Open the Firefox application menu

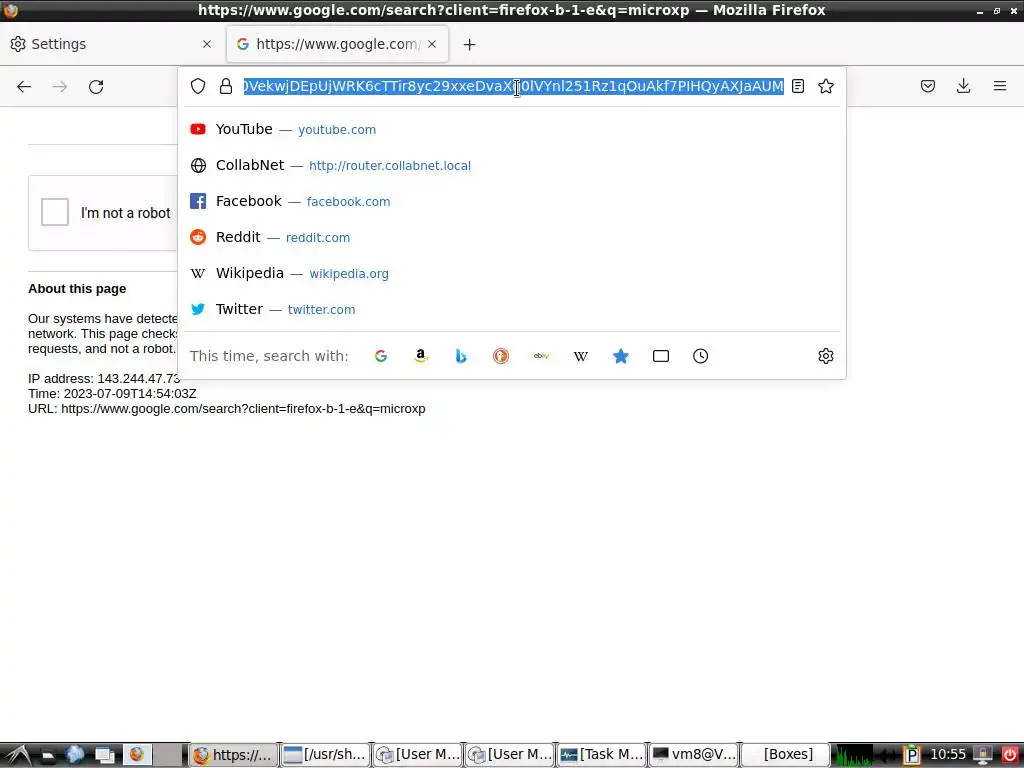(999, 86)
